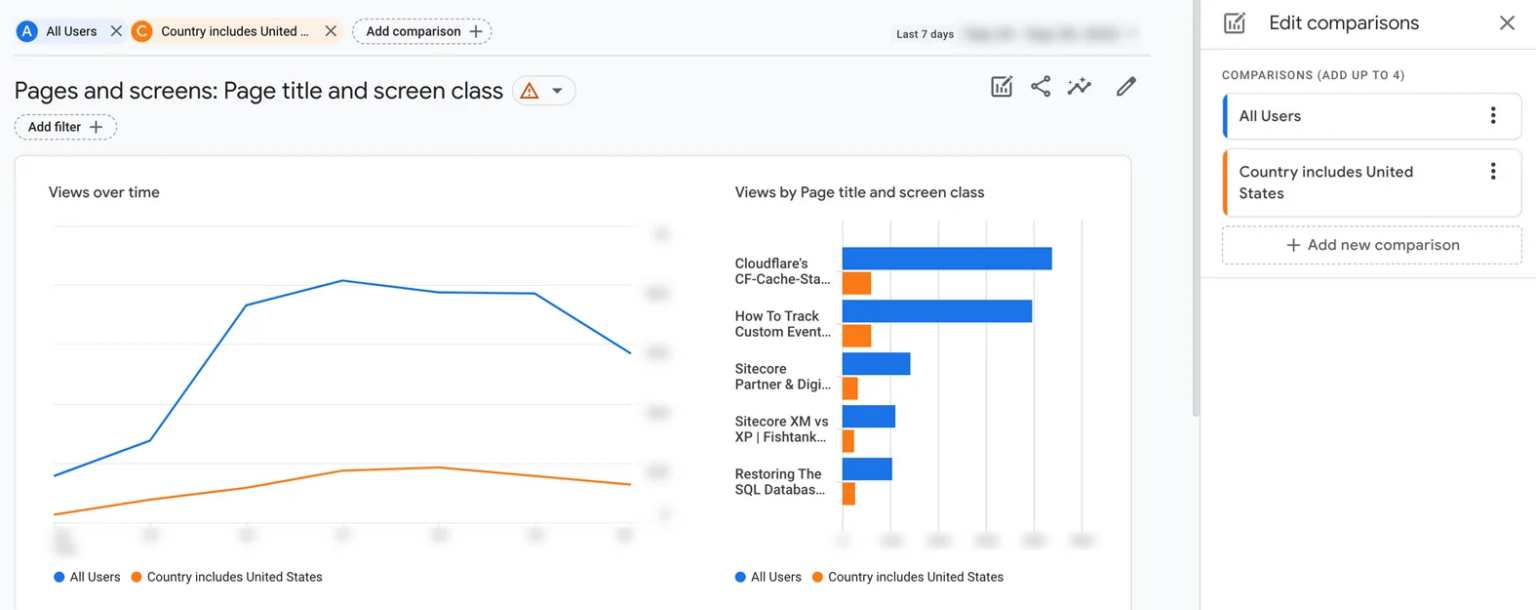Remove the All Users comparison chip

(116, 31)
